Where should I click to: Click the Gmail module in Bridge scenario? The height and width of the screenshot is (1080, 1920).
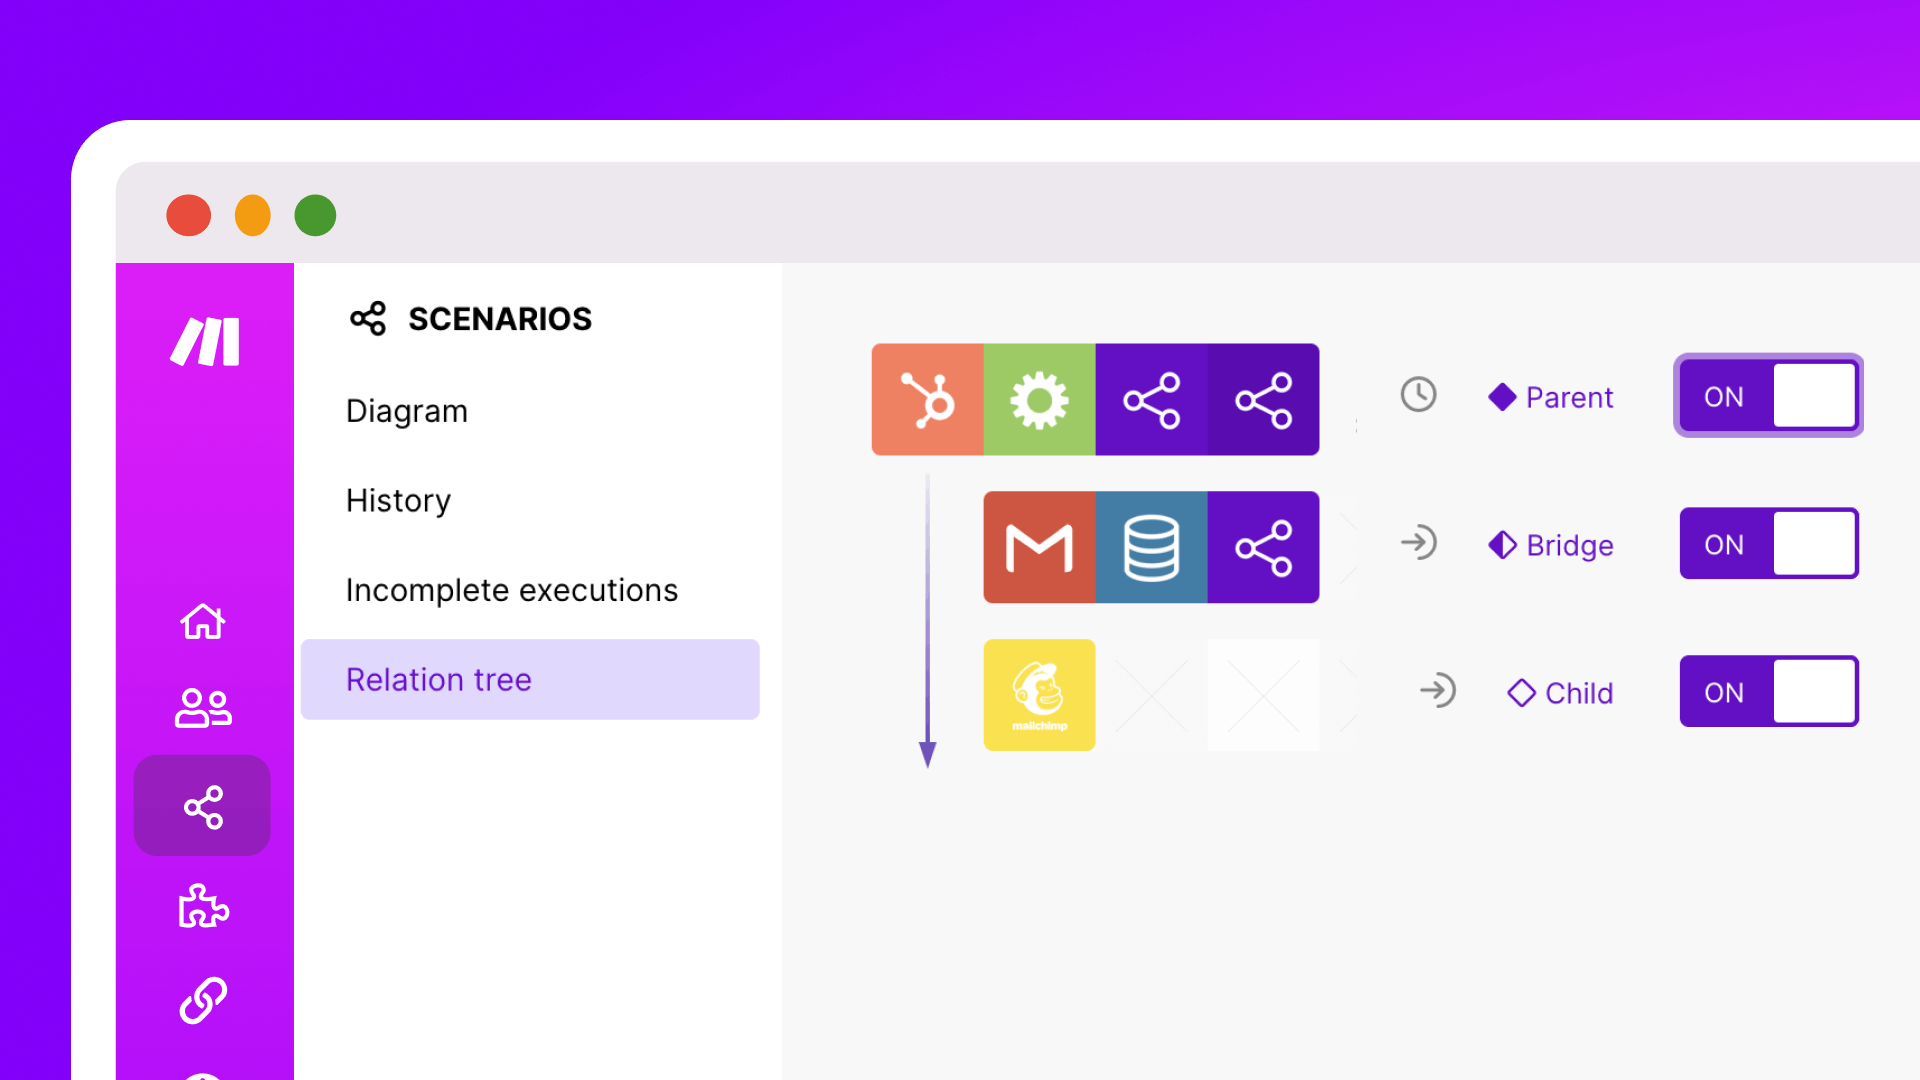(x=1039, y=547)
